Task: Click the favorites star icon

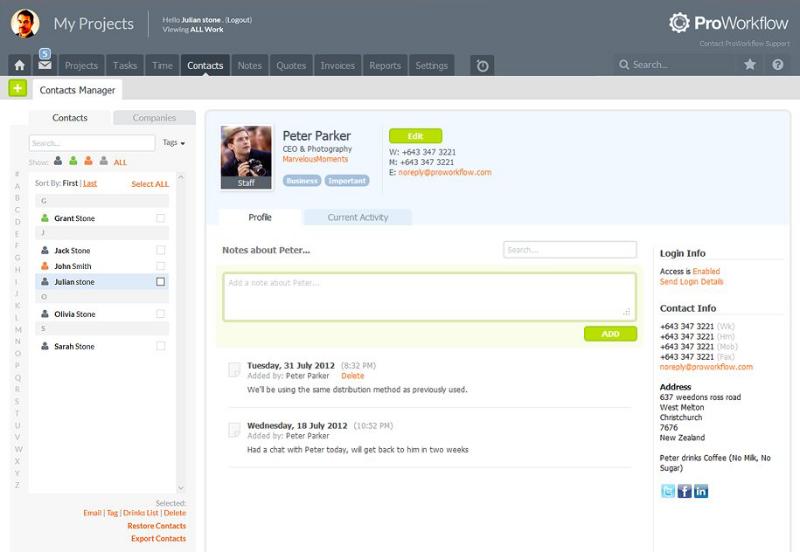Action: tap(749, 64)
